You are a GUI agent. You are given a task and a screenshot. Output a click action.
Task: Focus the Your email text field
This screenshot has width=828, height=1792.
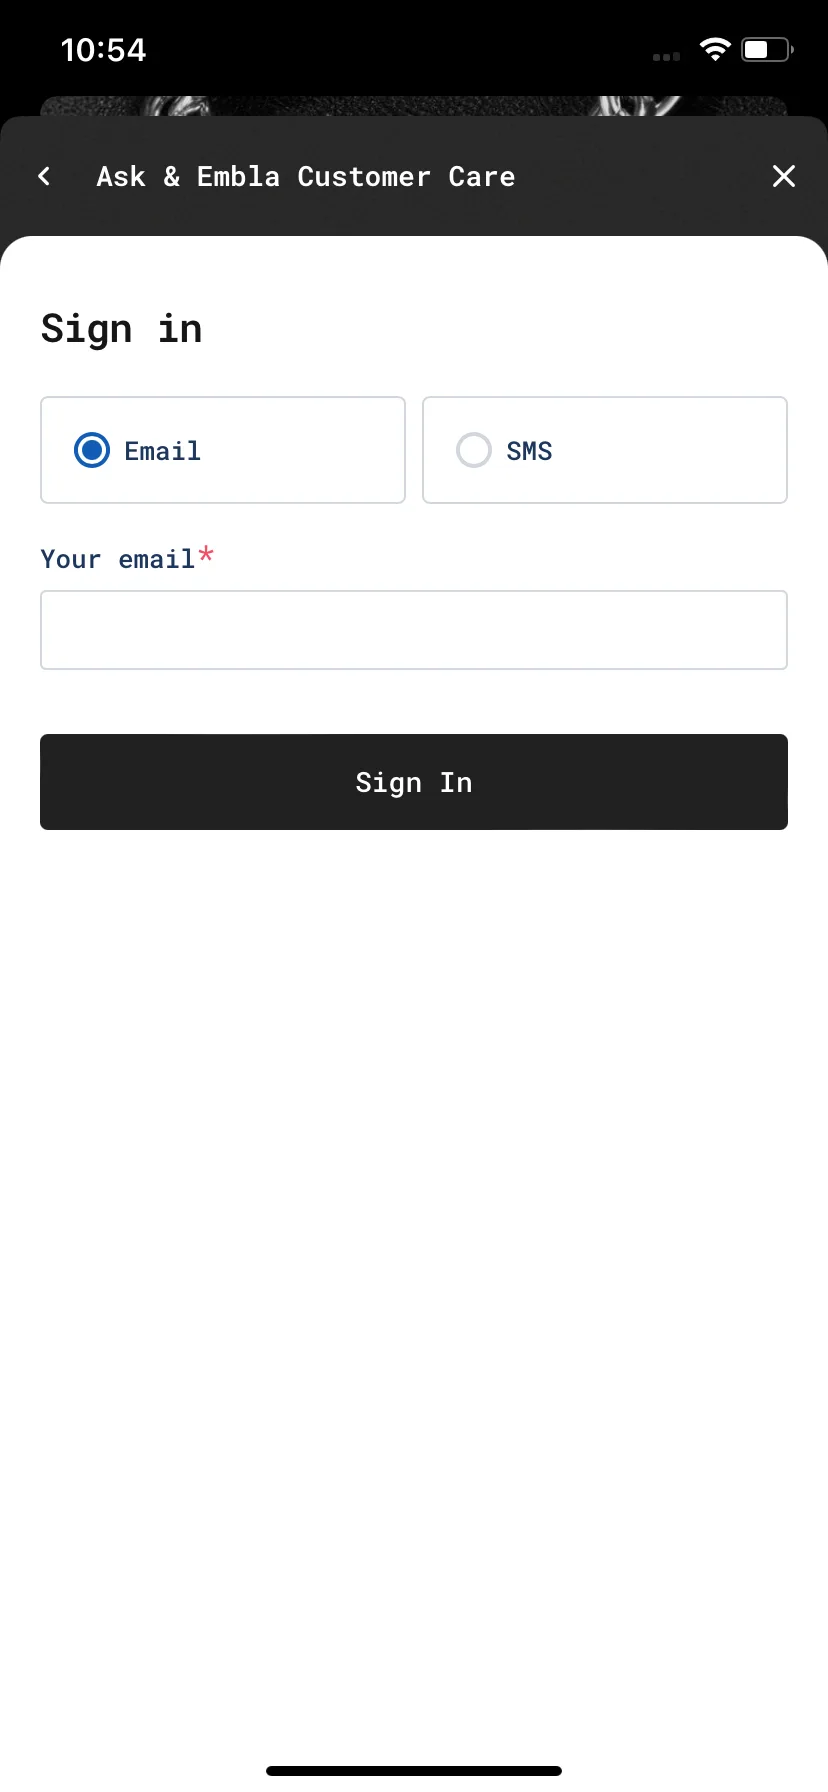414,630
